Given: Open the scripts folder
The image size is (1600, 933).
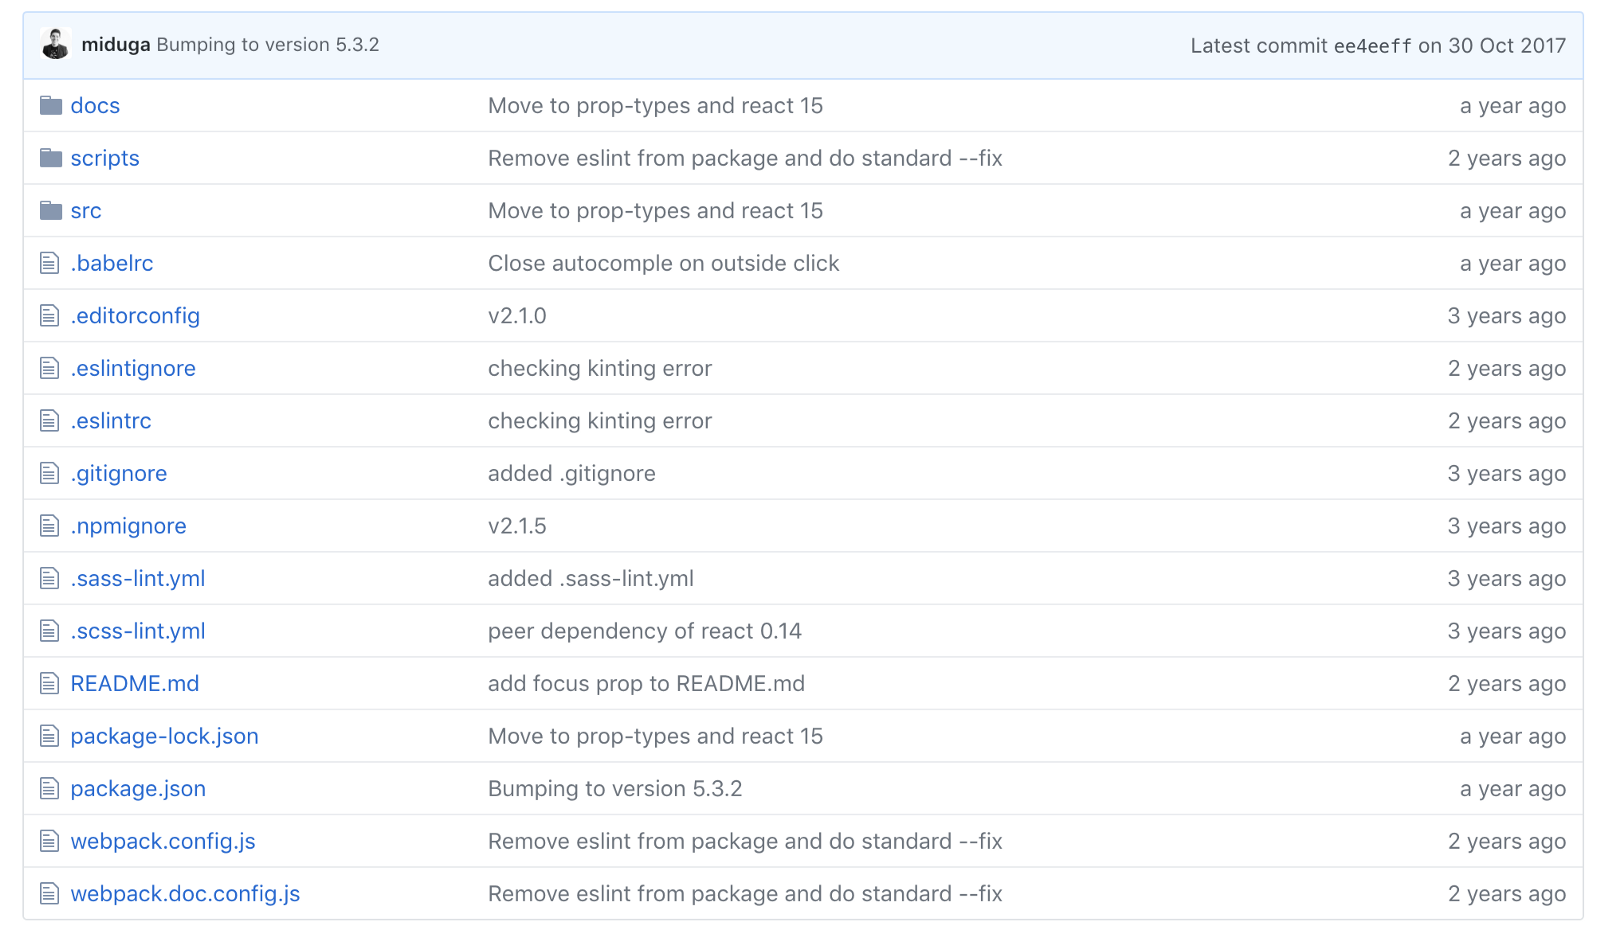Looking at the screenshot, I should [105, 158].
